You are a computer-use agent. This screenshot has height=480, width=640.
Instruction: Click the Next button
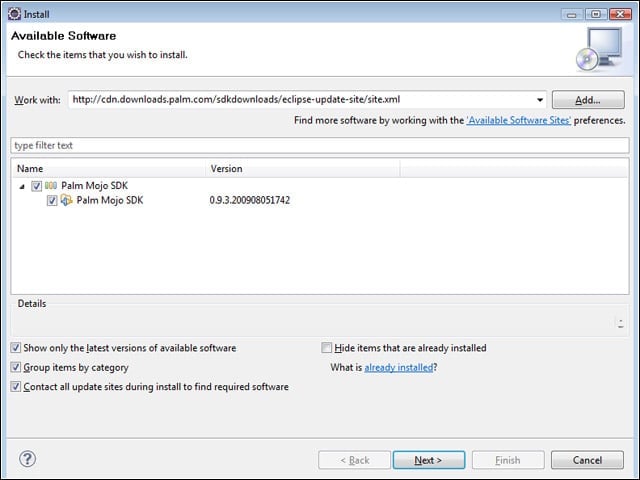coord(429,460)
